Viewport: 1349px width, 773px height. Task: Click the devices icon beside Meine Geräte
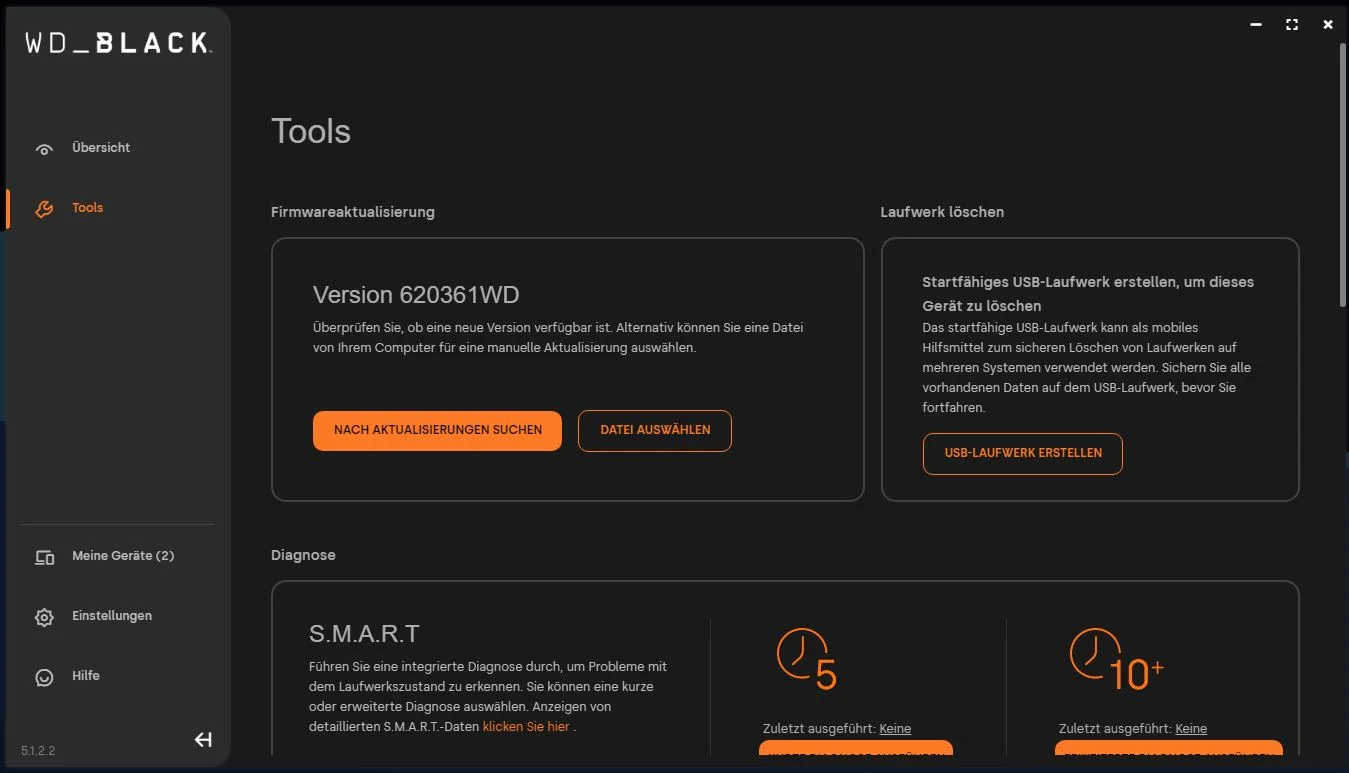[x=44, y=557]
